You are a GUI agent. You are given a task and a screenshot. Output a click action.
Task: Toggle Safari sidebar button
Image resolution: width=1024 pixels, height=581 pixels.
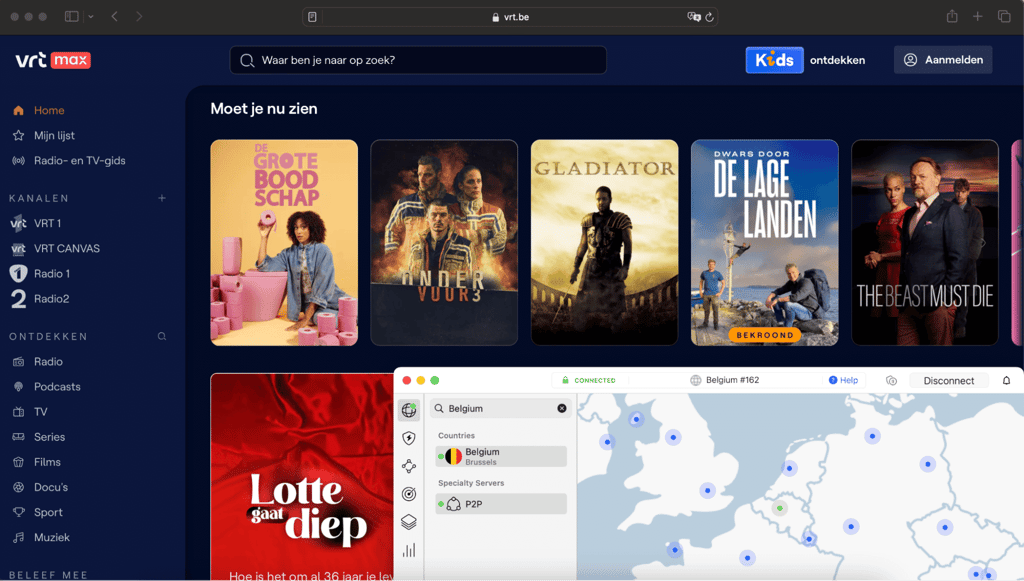[72, 16]
